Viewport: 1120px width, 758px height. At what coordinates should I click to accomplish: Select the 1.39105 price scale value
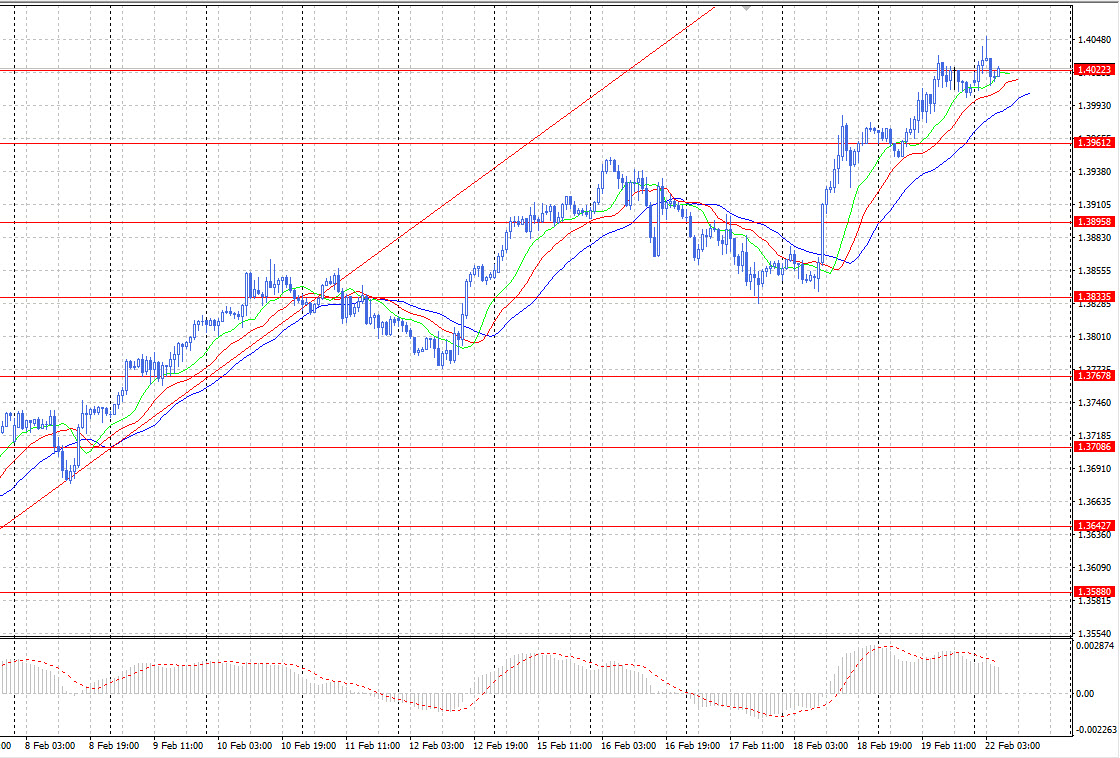click(x=1094, y=205)
